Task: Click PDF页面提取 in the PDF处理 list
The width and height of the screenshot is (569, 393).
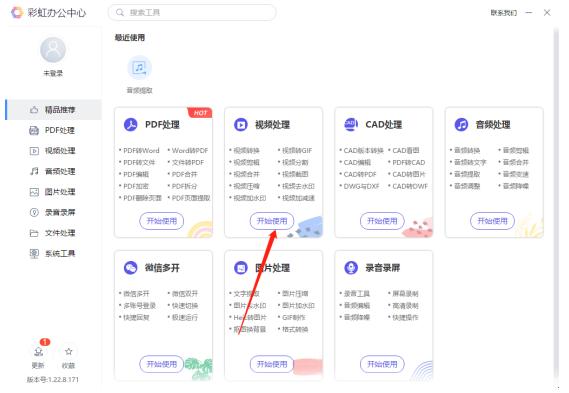Action: (x=191, y=198)
